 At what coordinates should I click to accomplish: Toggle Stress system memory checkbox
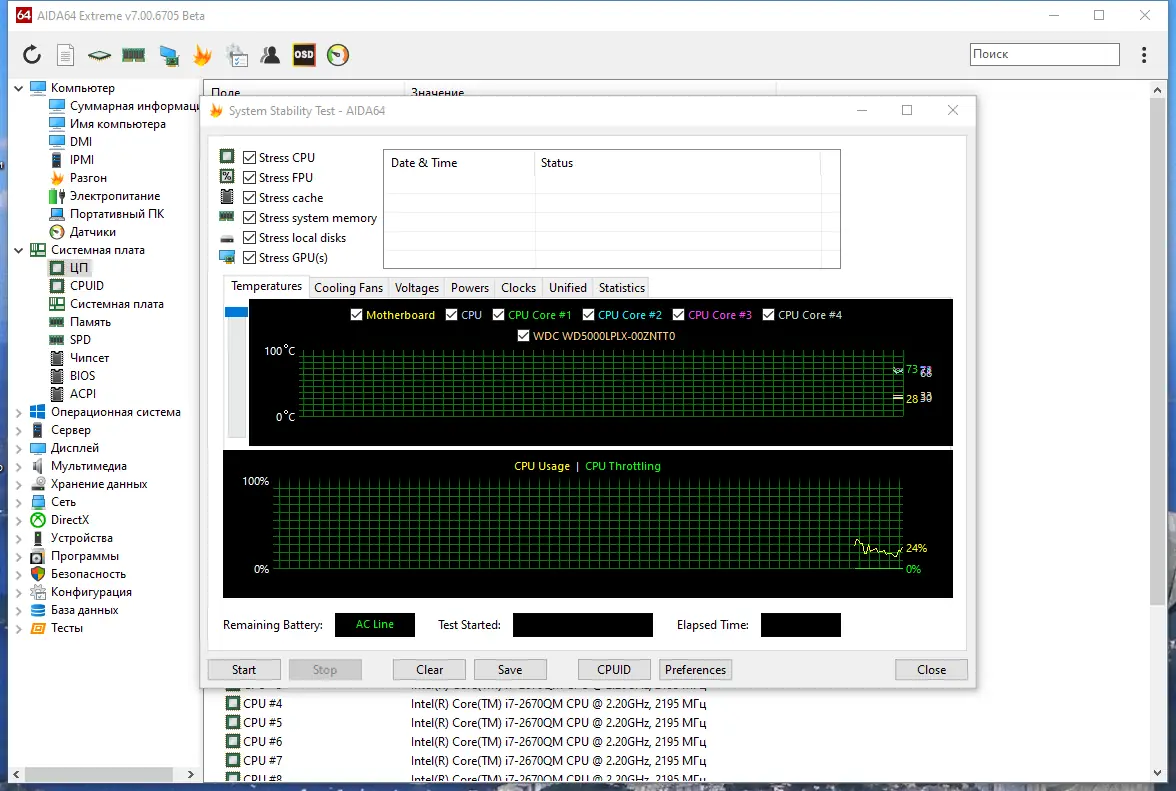tap(250, 217)
